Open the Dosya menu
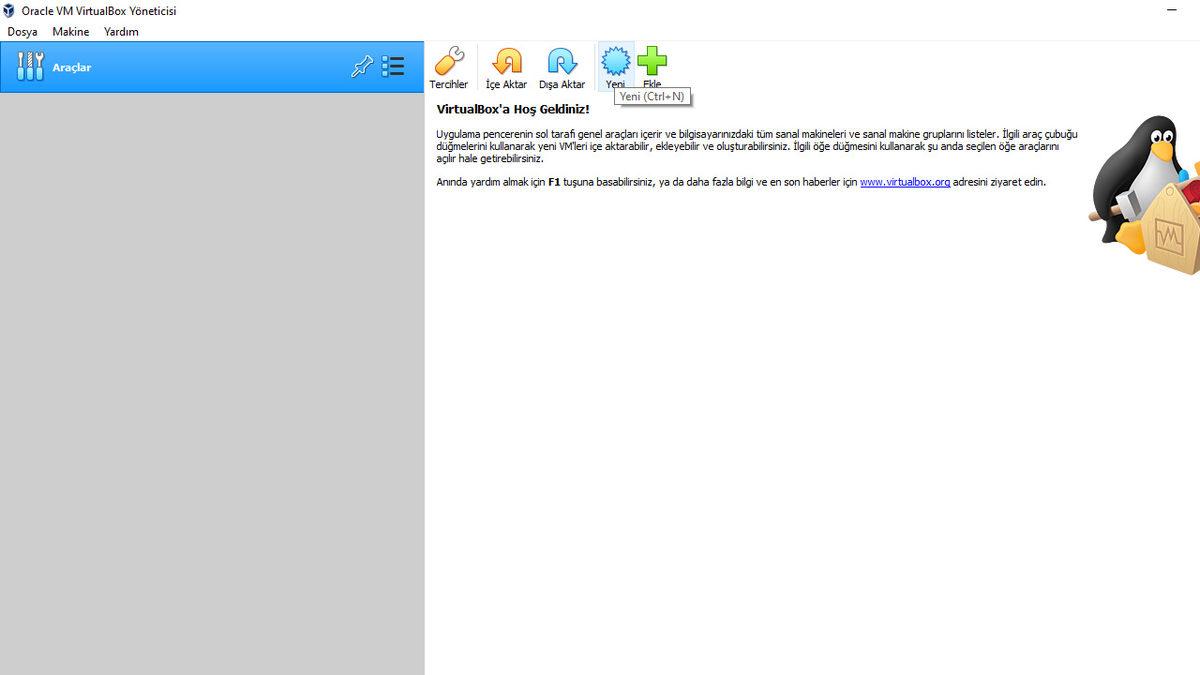 22,32
